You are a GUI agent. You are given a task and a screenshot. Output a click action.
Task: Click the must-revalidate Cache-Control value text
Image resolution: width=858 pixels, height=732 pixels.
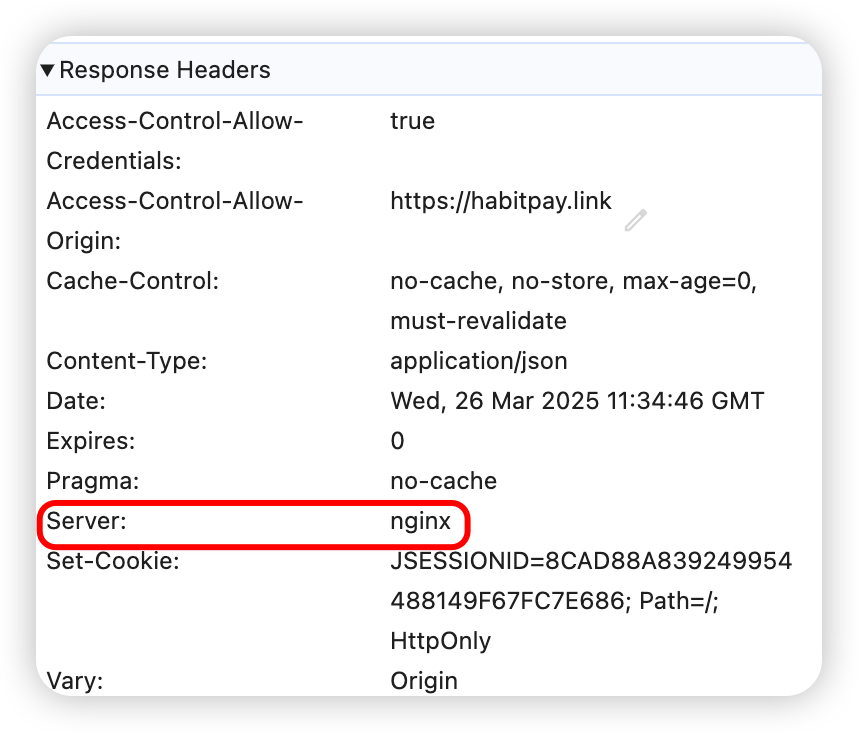pos(478,321)
